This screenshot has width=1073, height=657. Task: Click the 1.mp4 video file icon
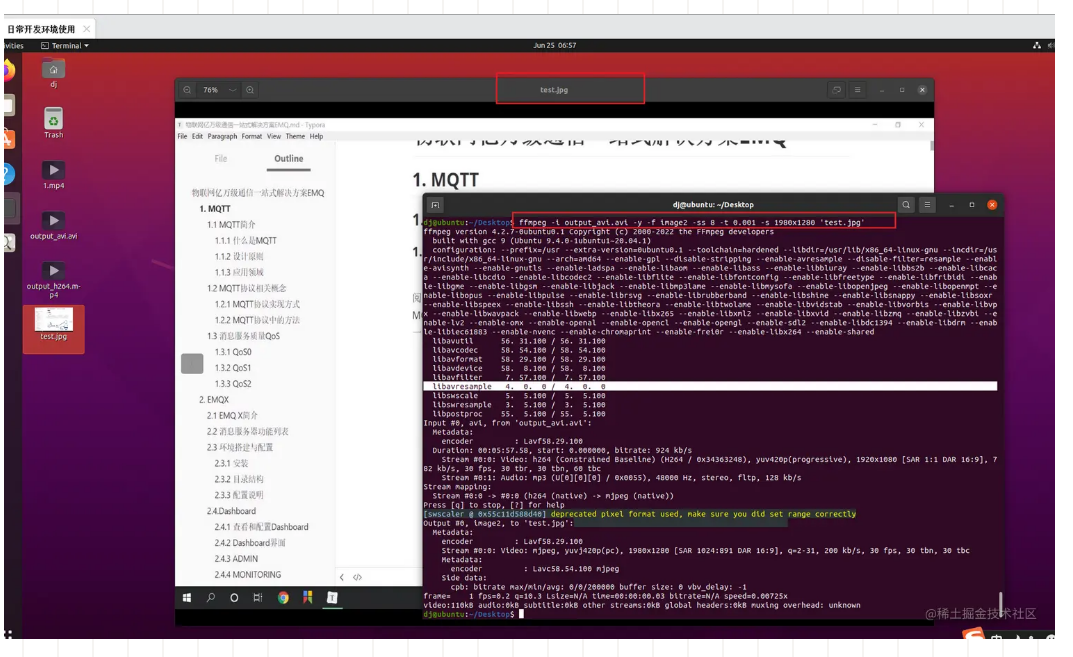pos(51,170)
